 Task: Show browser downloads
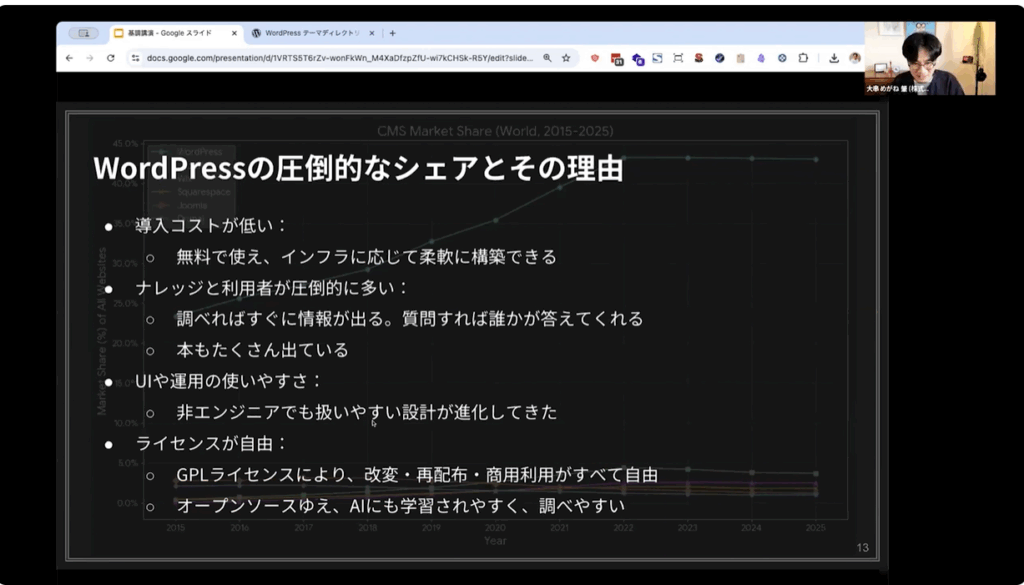(x=834, y=58)
